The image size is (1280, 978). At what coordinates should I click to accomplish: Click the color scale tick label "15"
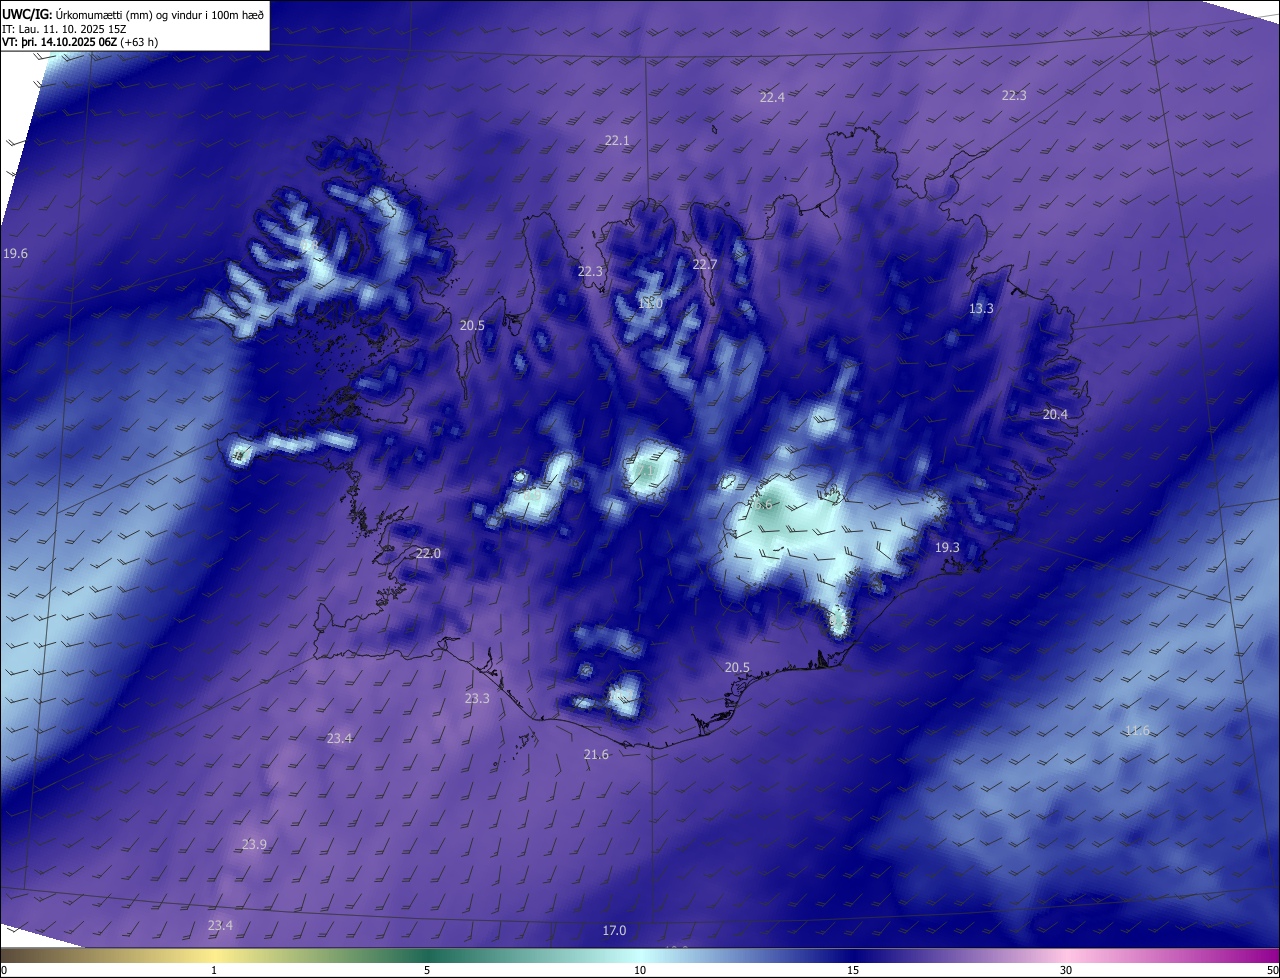click(x=853, y=970)
